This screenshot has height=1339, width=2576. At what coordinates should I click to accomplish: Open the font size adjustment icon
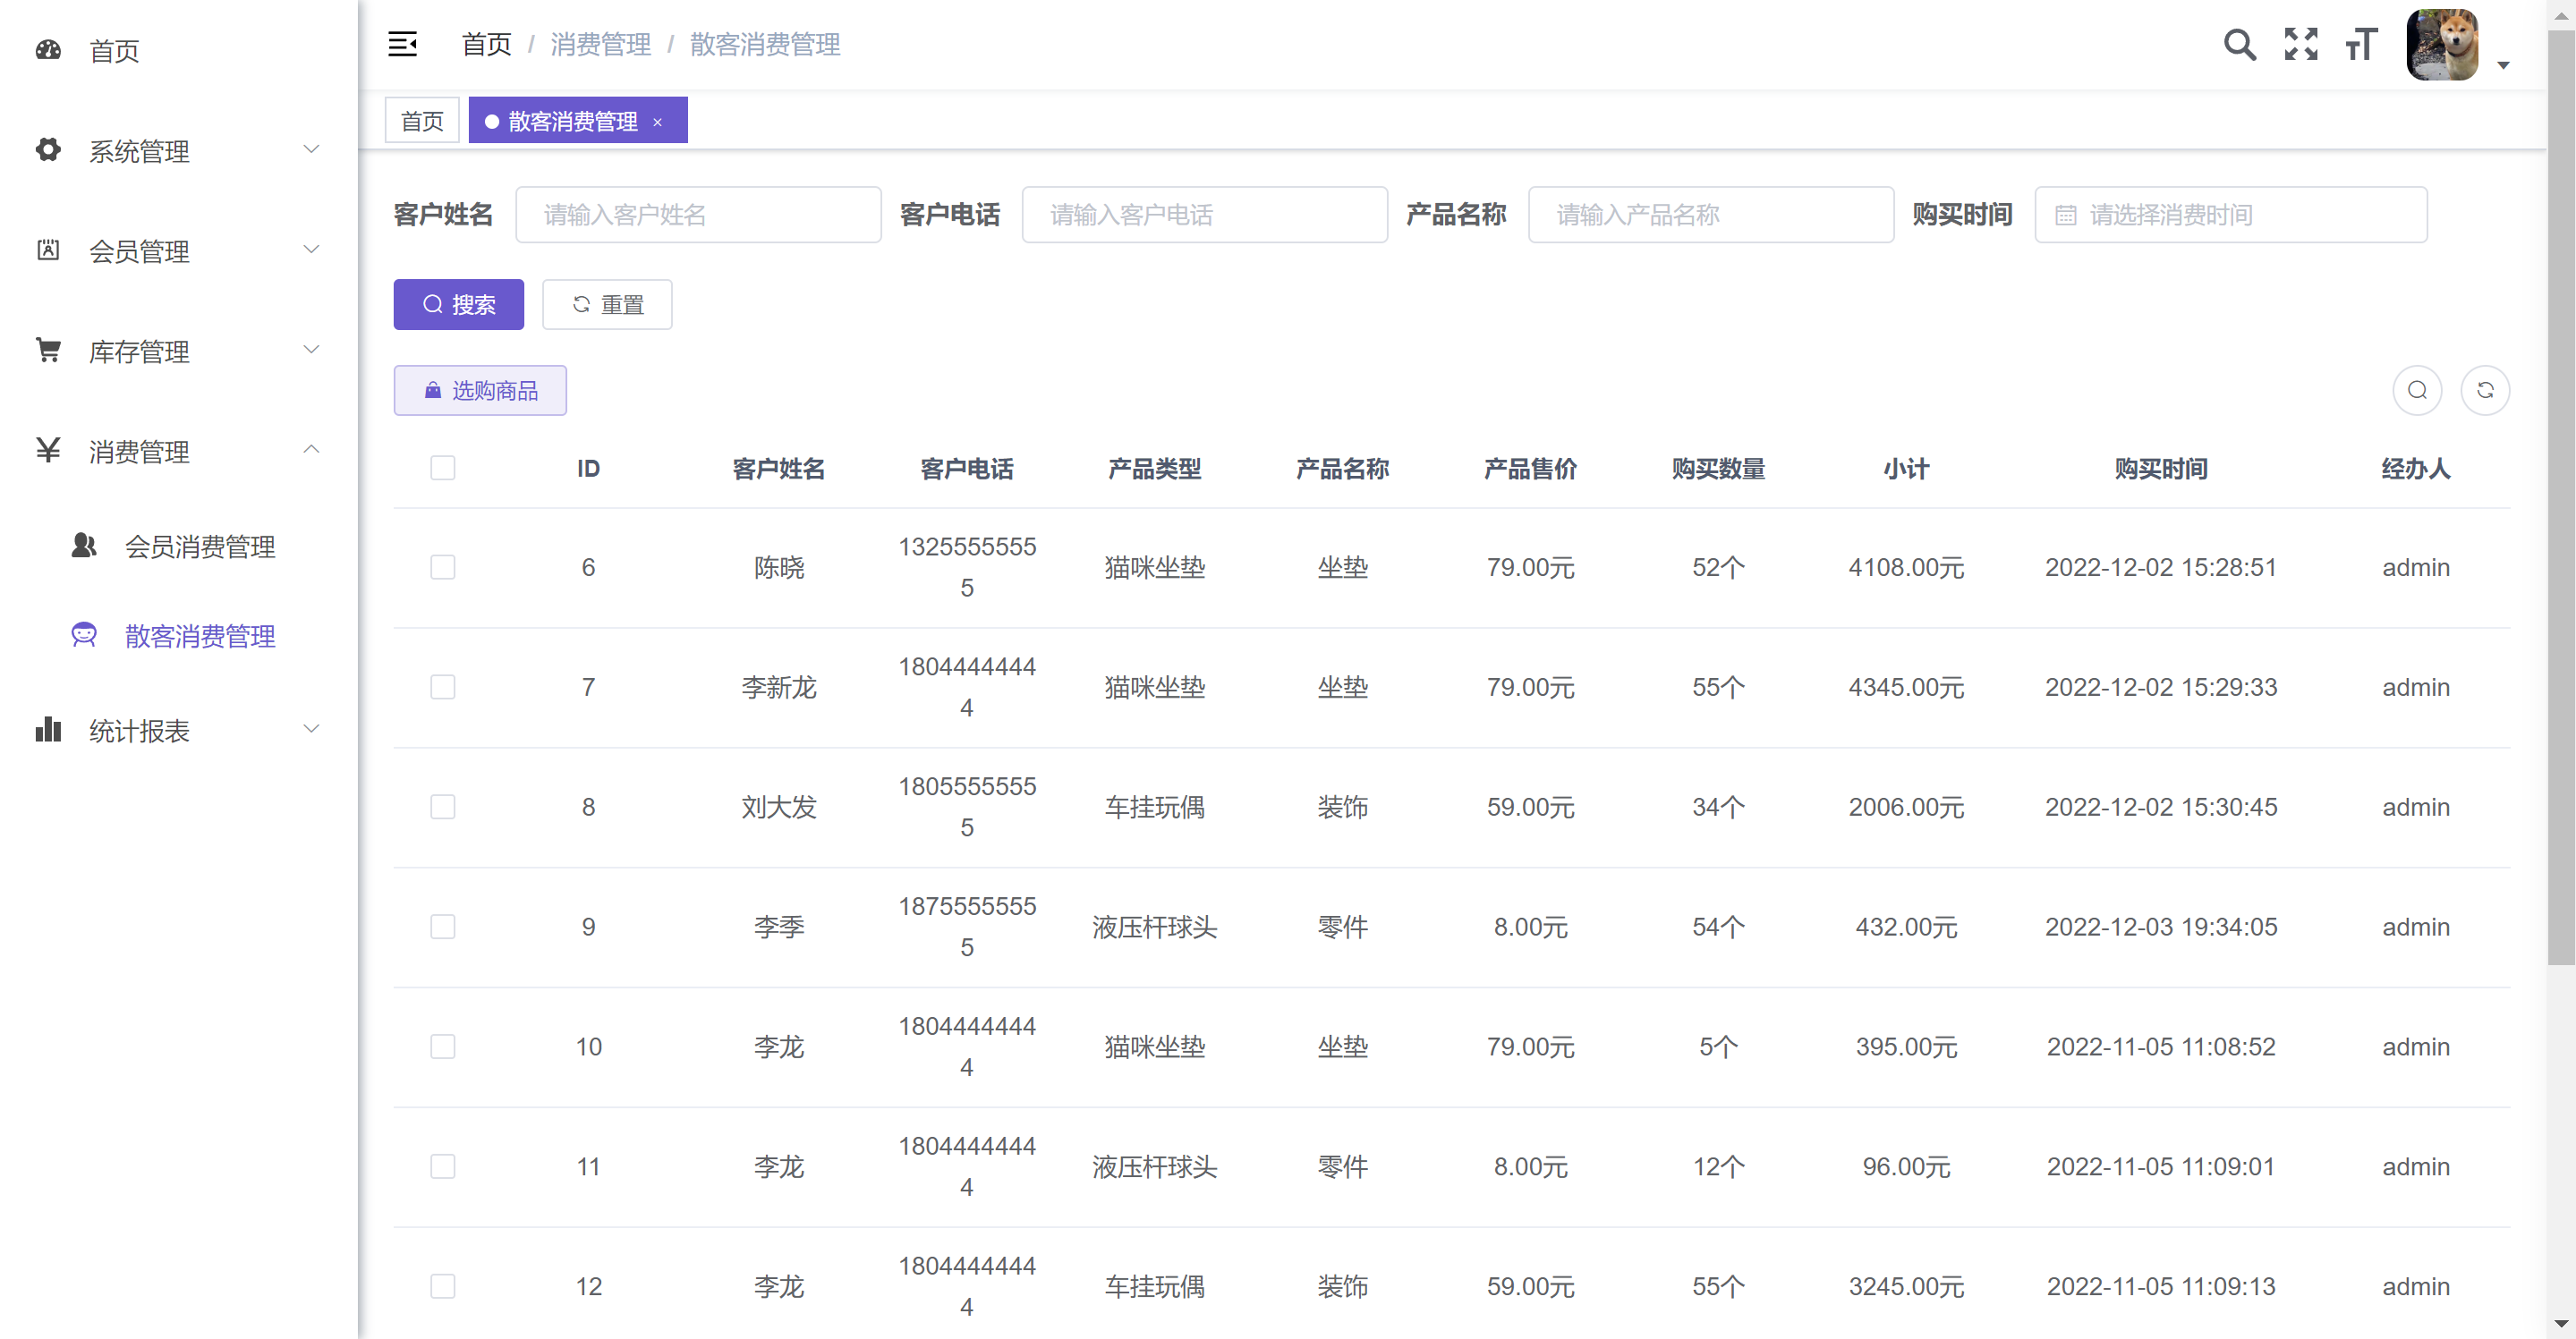tap(2360, 44)
